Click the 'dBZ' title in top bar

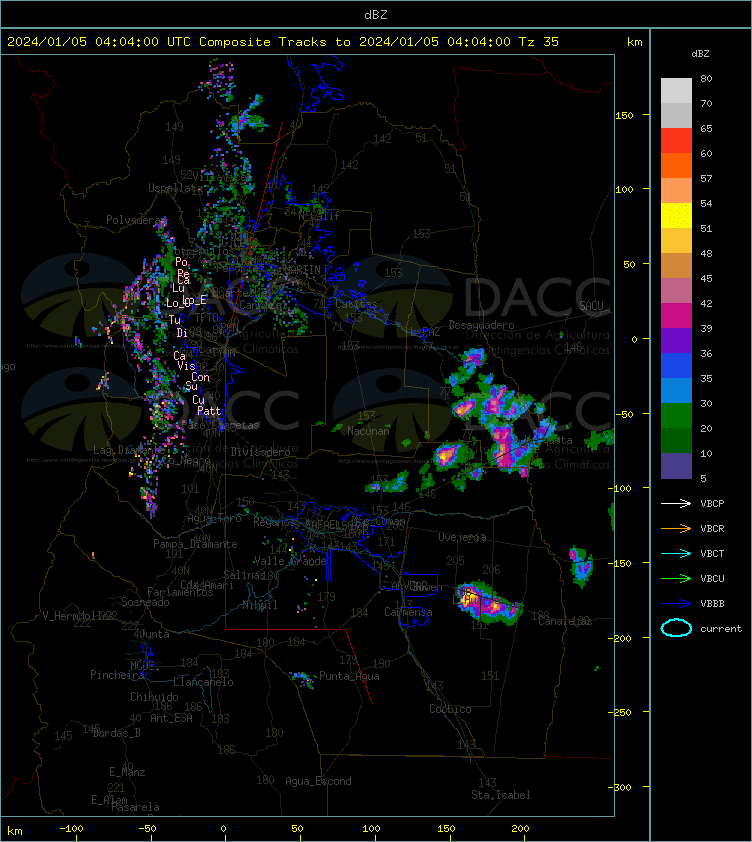(375, 15)
